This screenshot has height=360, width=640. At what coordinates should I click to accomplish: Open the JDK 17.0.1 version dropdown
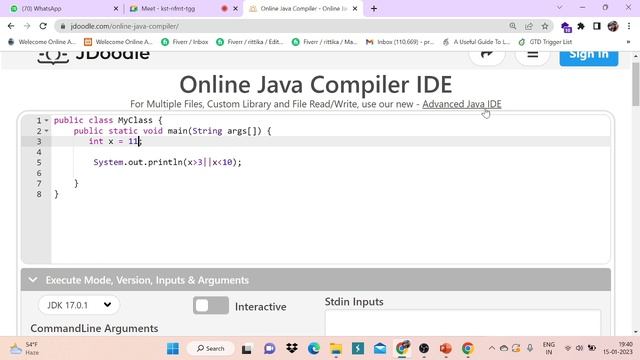pos(79,305)
